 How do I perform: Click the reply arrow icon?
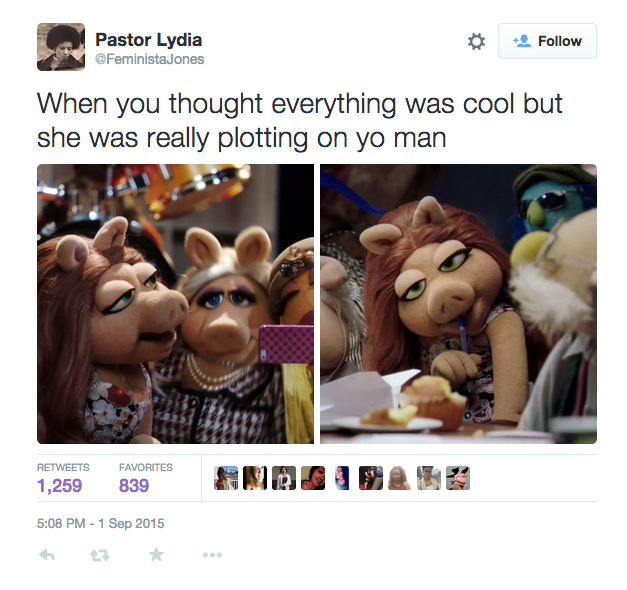47,555
